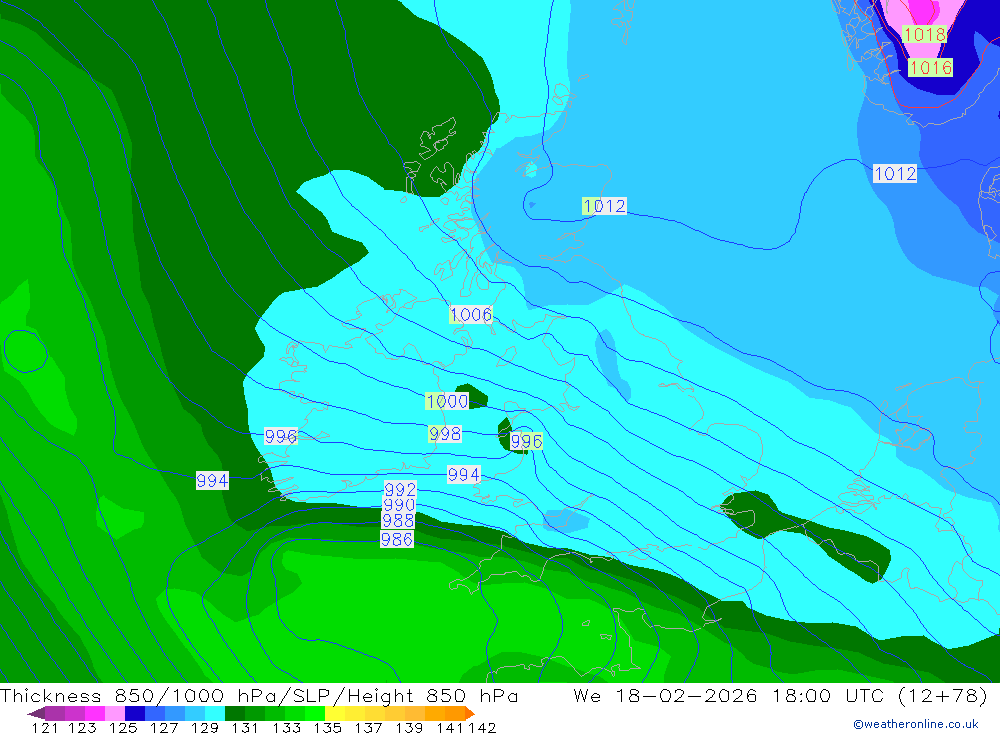Screen dimensions: 1000x733
Task: Click the 990 isobar label
Action: [x=399, y=505]
